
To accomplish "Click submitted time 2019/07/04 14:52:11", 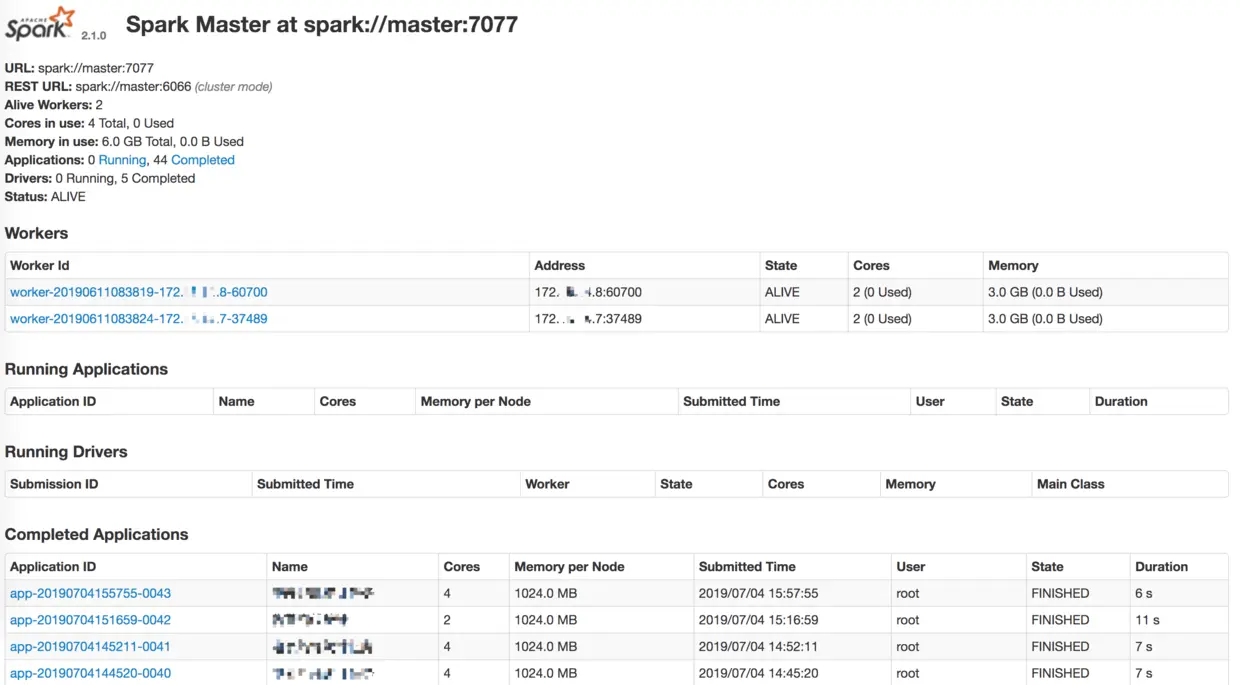I will click(758, 647).
